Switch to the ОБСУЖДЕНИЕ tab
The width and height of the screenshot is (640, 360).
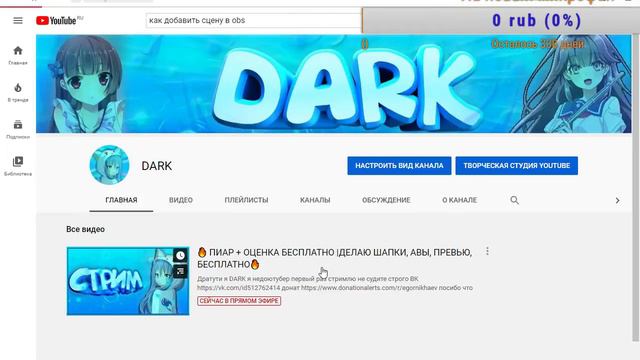[x=386, y=200]
